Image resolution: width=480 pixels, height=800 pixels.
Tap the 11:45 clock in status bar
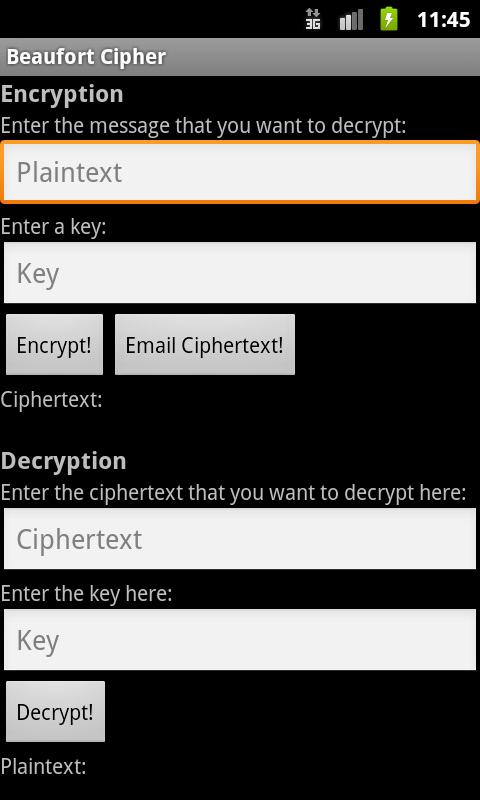(443, 20)
